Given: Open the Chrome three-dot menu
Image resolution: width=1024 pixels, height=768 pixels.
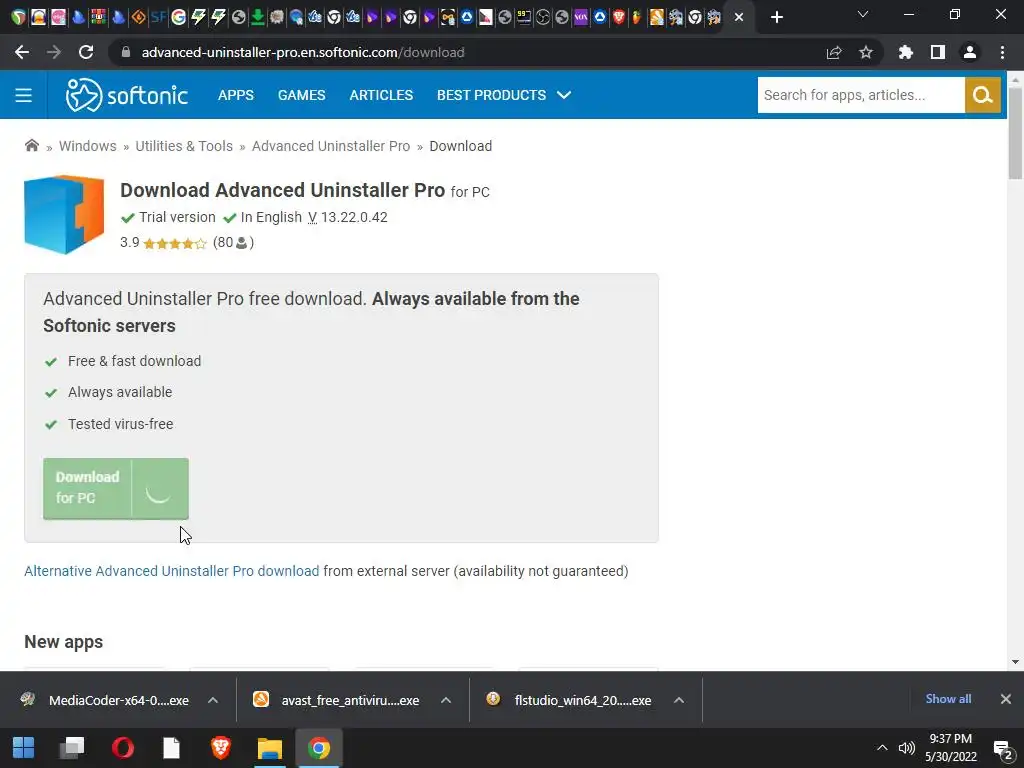Looking at the screenshot, I should (1002, 52).
